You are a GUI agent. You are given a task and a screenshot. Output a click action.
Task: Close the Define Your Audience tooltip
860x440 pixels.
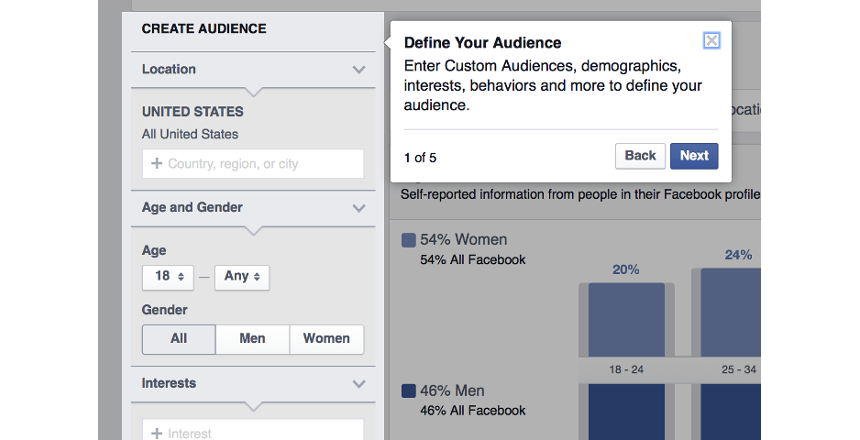711,41
